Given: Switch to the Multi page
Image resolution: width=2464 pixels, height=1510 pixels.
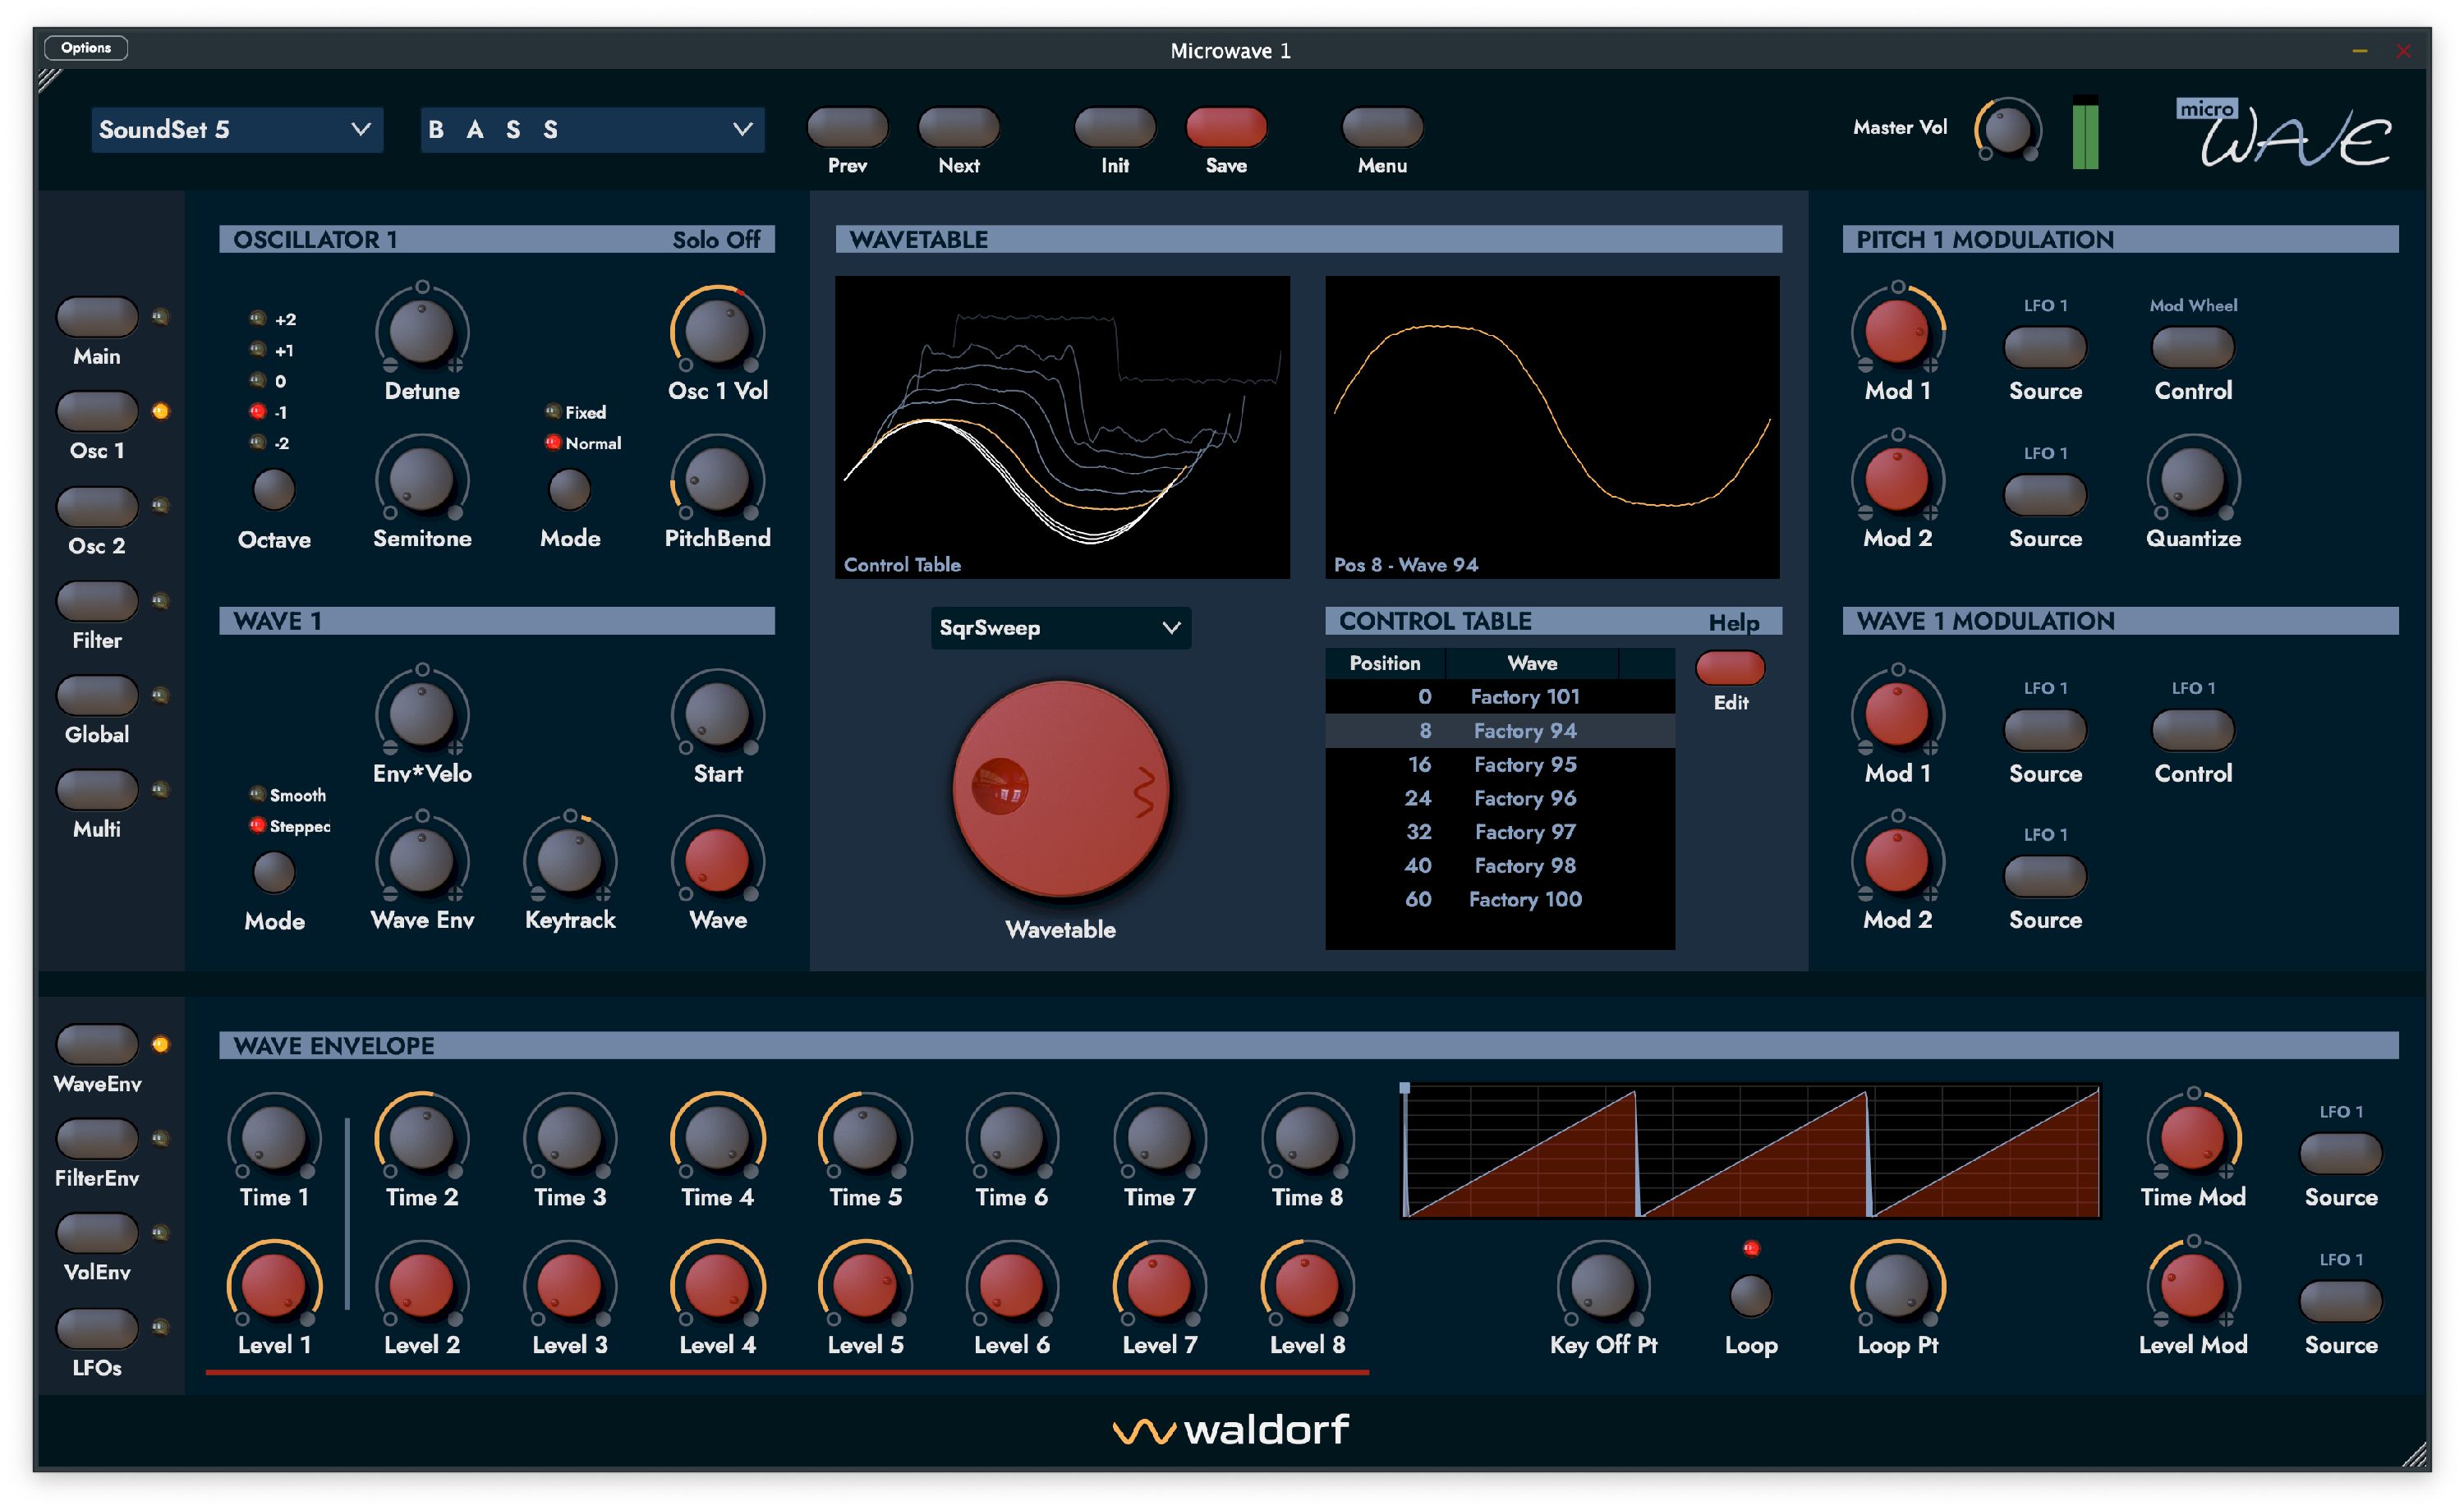Looking at the screenshot, I should click(x=97, y=789).
